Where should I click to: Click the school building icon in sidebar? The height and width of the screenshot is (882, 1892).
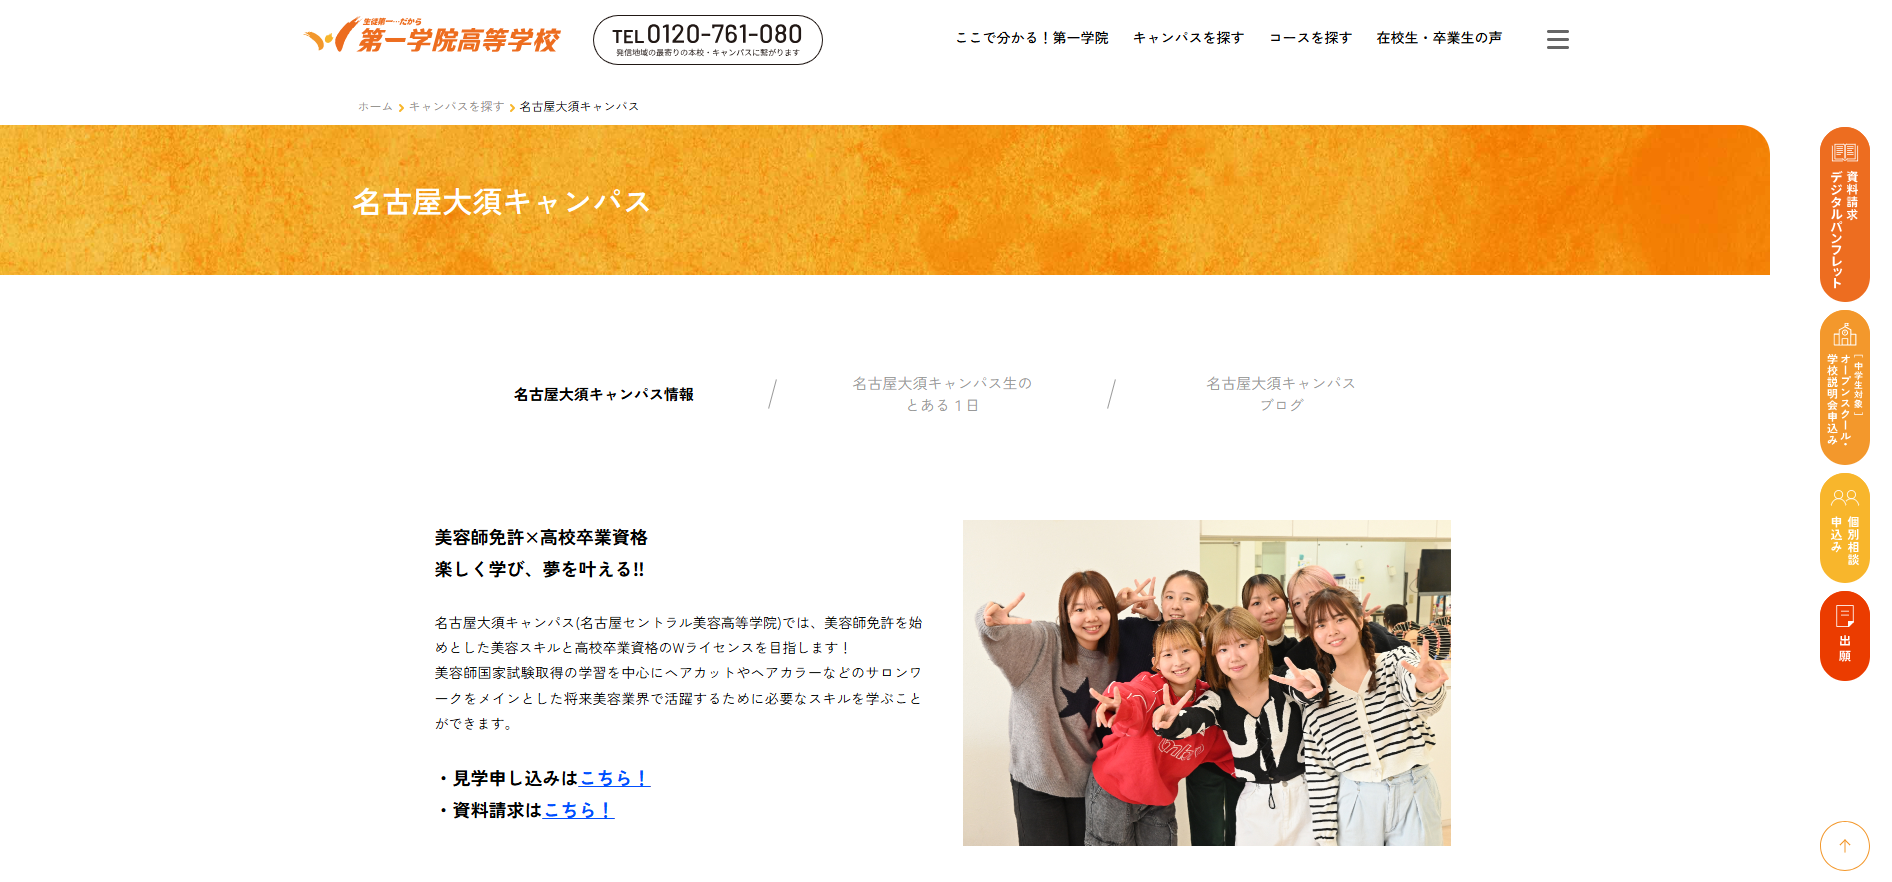point(1845,334)
